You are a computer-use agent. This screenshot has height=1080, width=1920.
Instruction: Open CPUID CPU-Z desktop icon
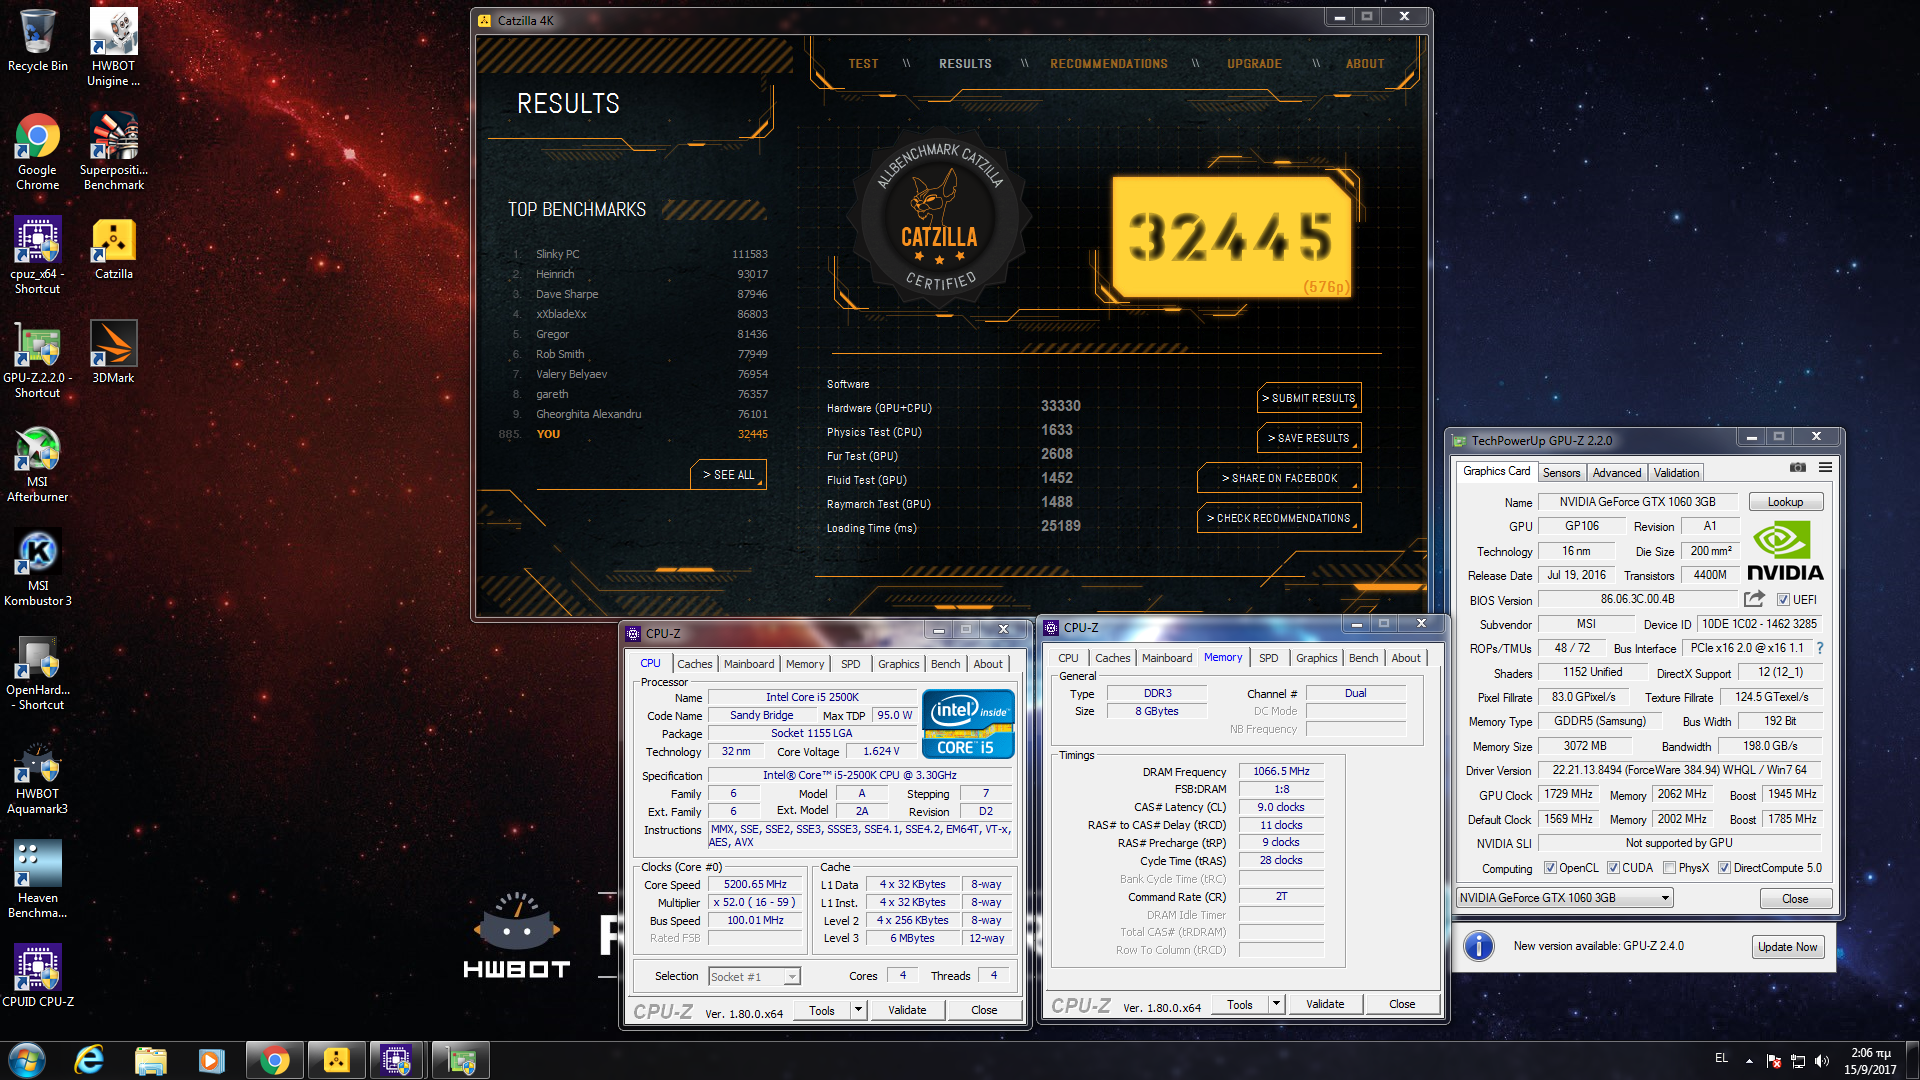pos(38,975)
